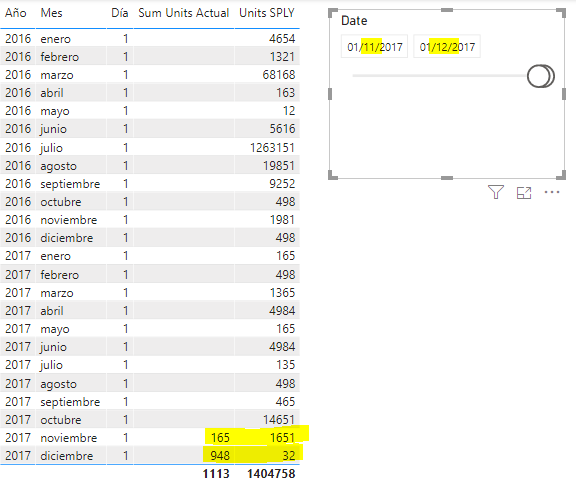
Task: Select the value 68168 in marzo row
Action: 279,75
